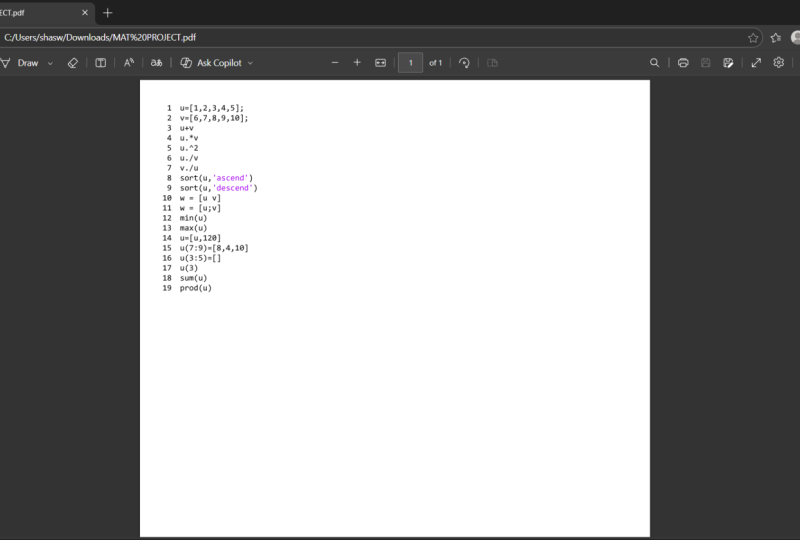Print the PDF document
The width and height of the screenshot is (800, 540).
tap(683, 63)
